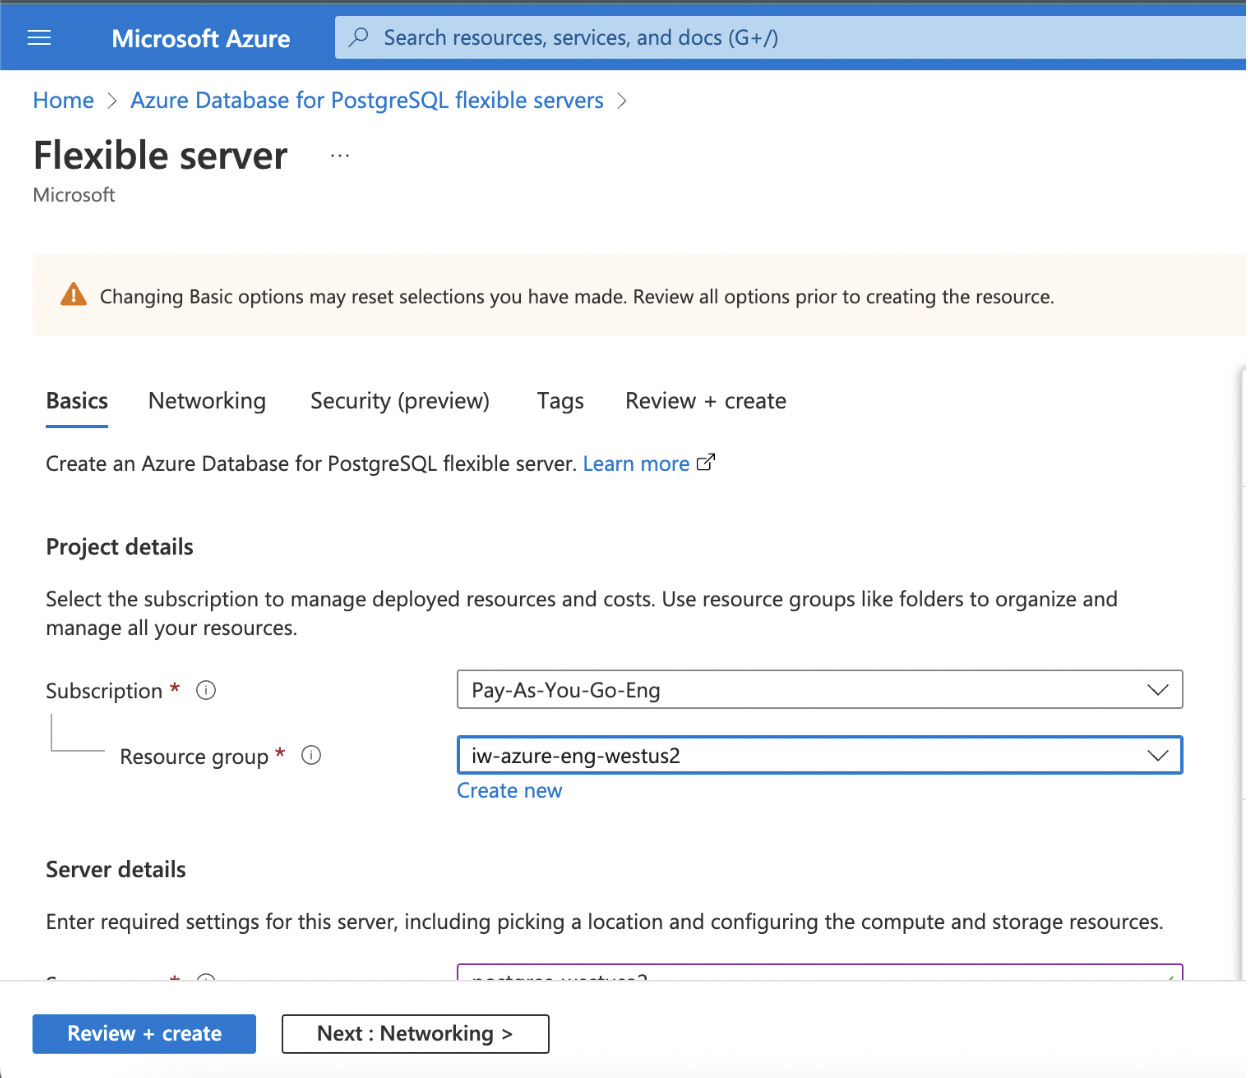Click the Resource group info icon
Image resolution: width=1248 pixels, height=1078 pixels.
point(311,755)
